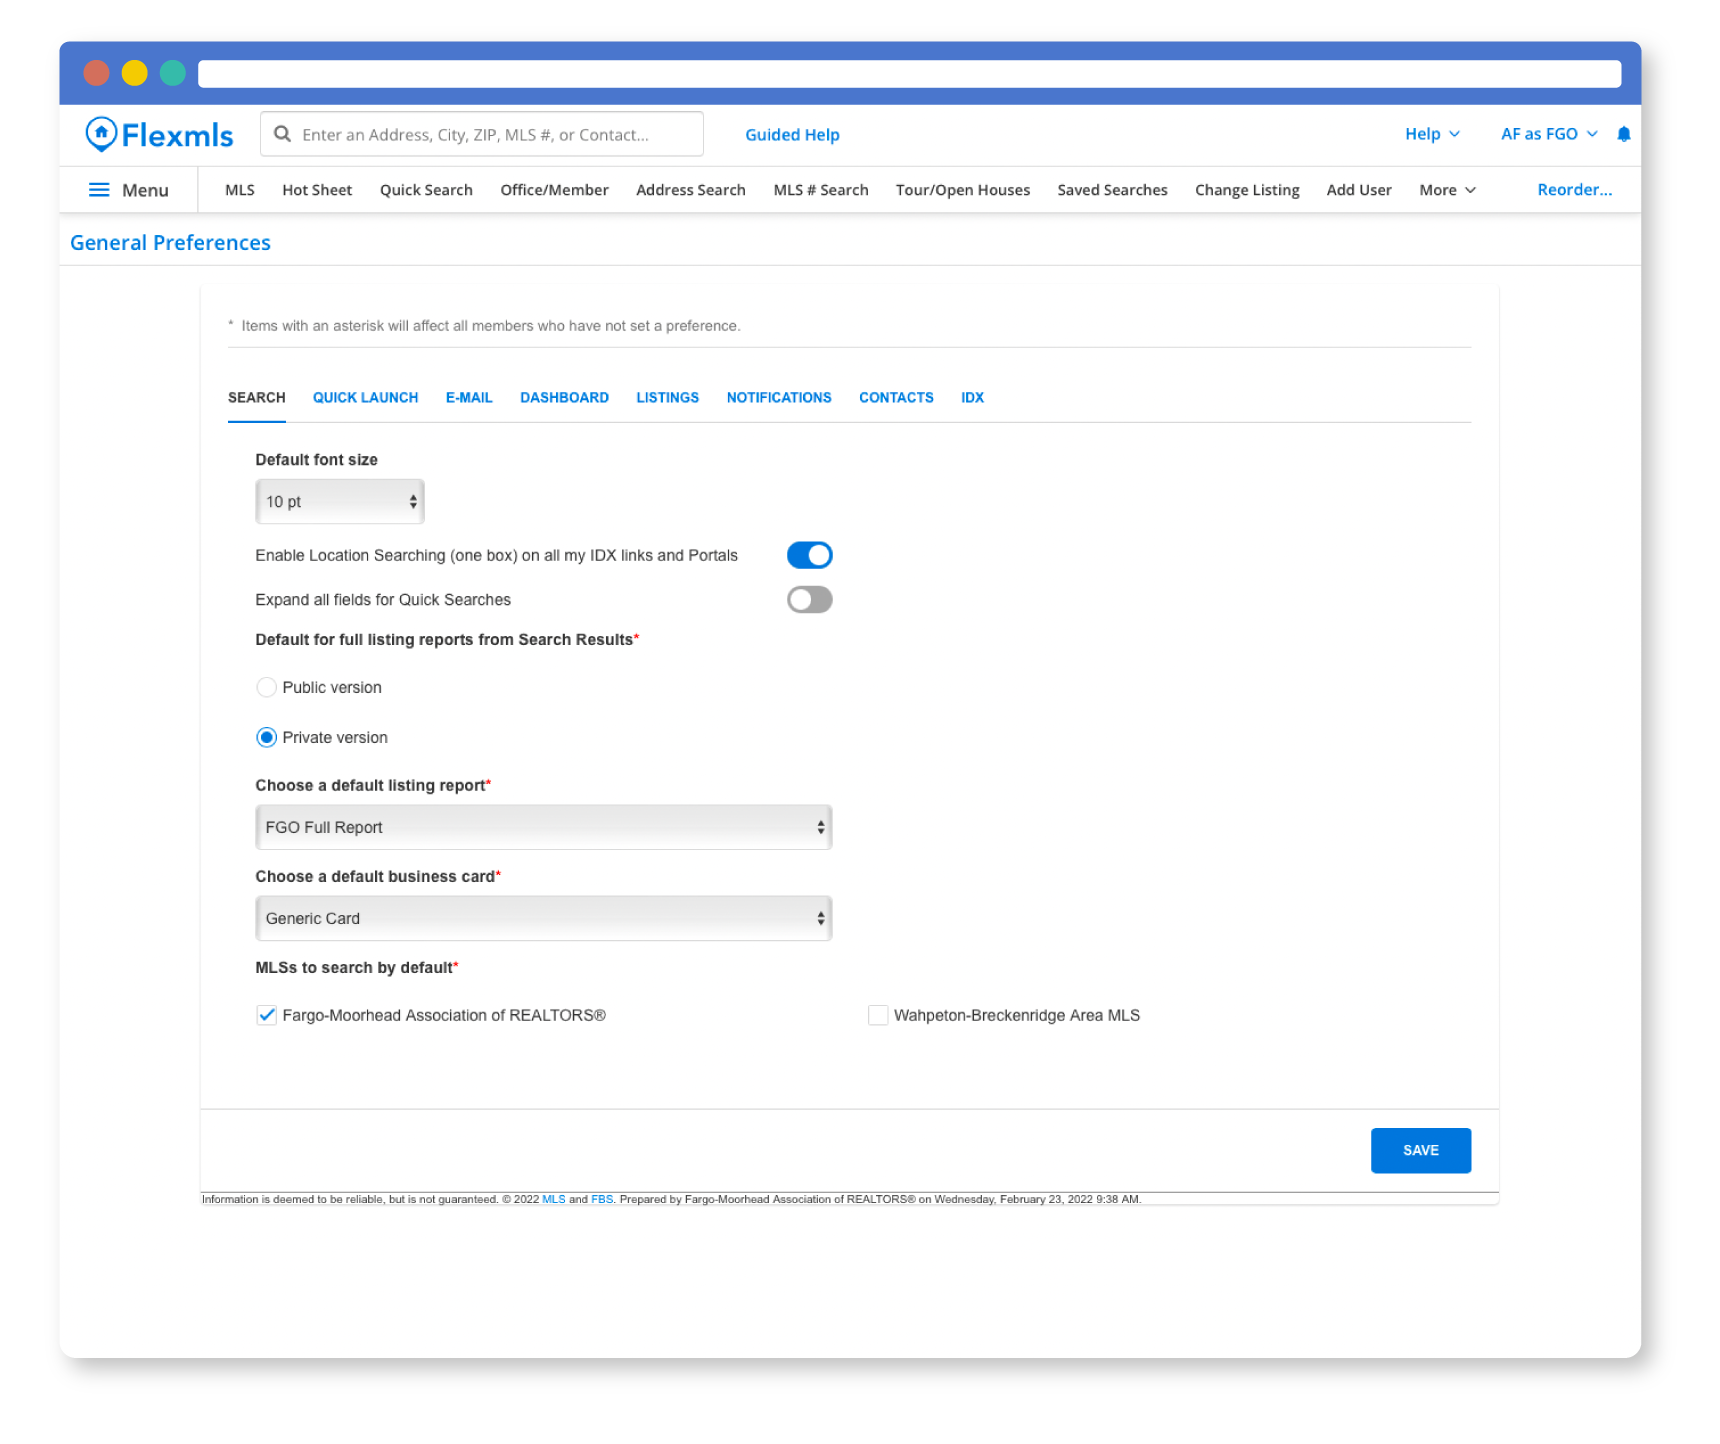Viewport: 1720px width, 1444px height.
Task: Switch to the Quick Launch tab
Action: 365,397
